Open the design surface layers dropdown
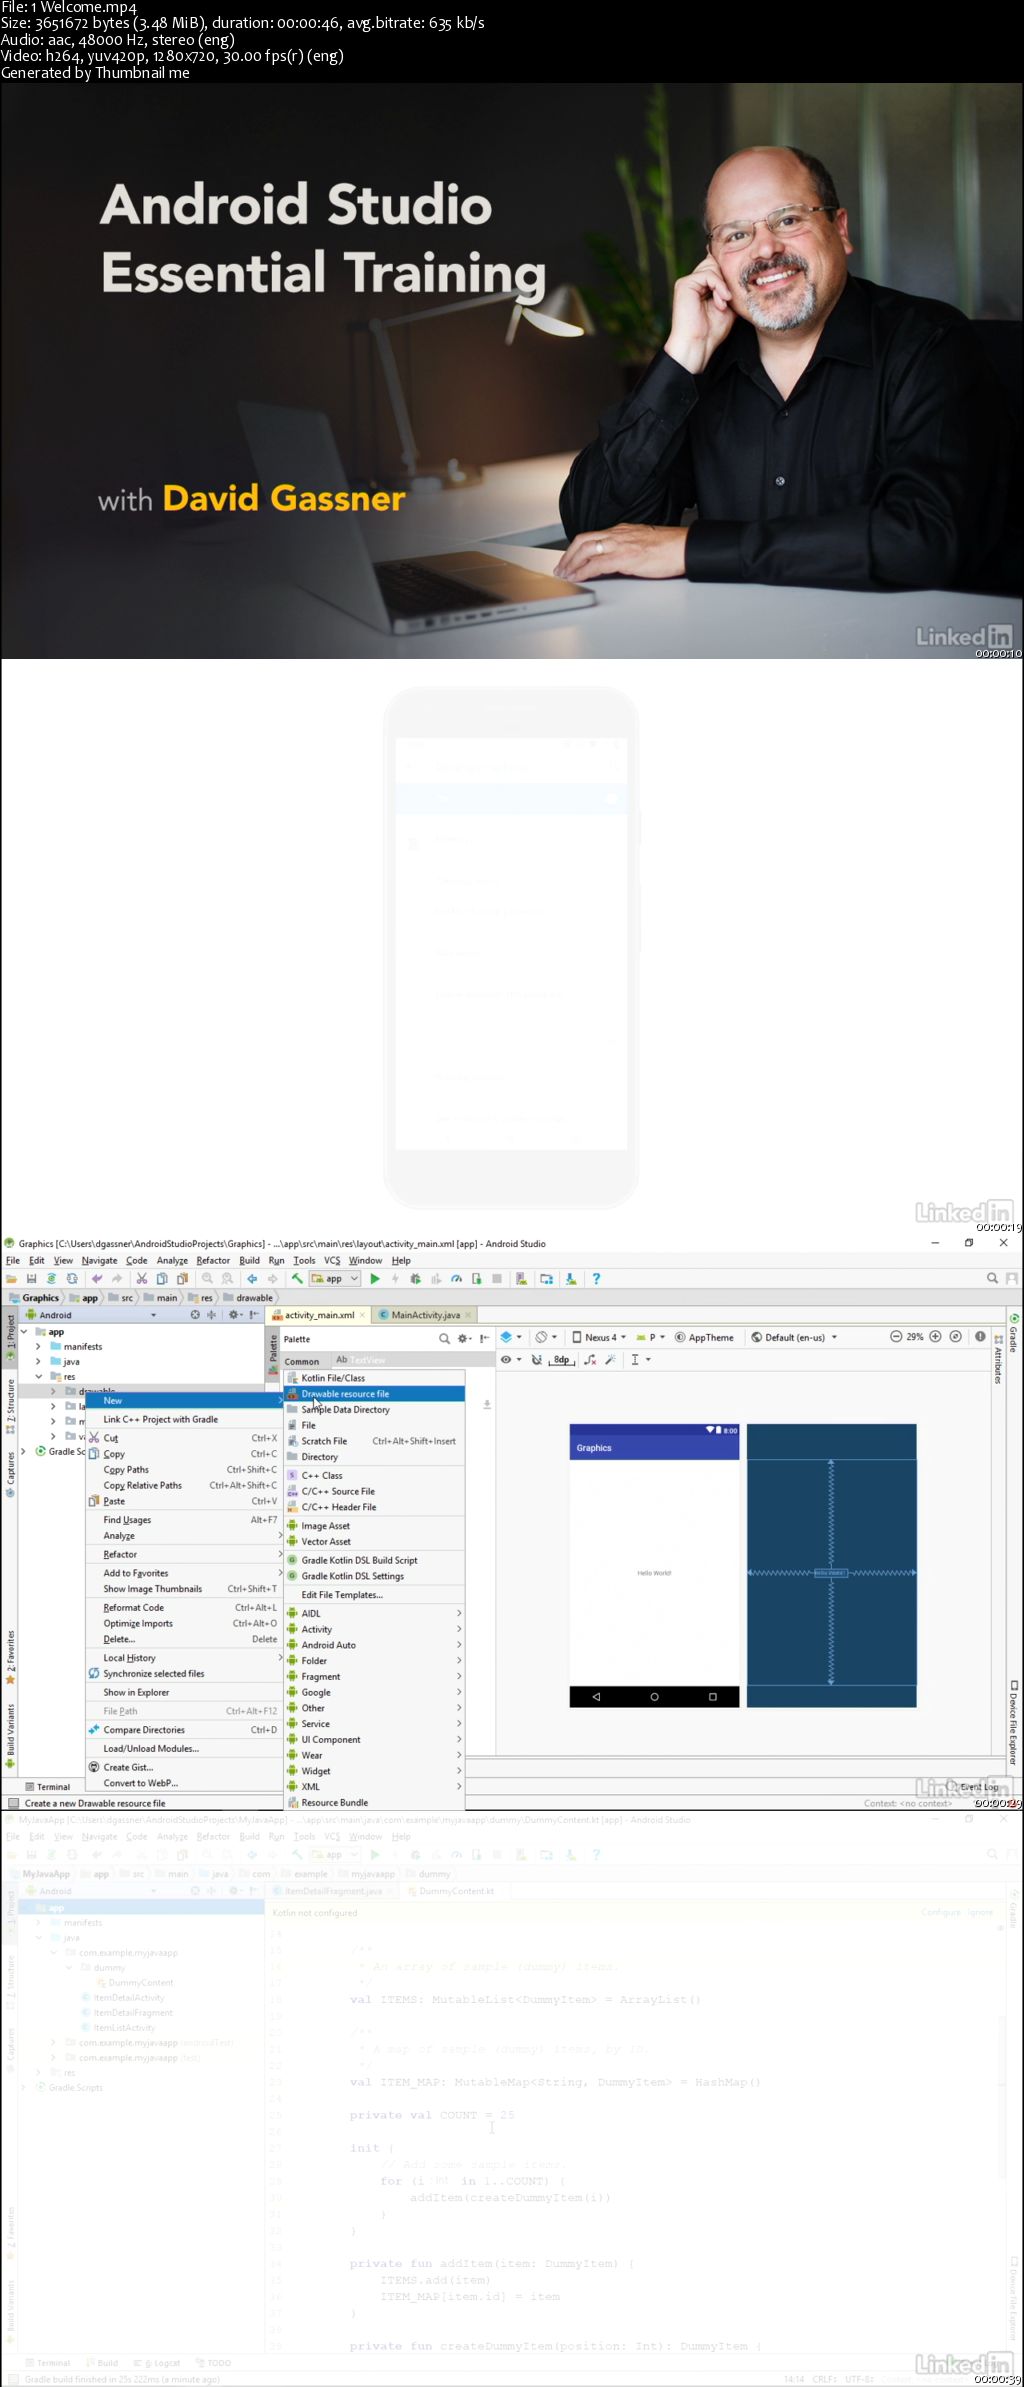Screen dimensions: 1024x2387 pyautogui.click(x=511, y=1337)
